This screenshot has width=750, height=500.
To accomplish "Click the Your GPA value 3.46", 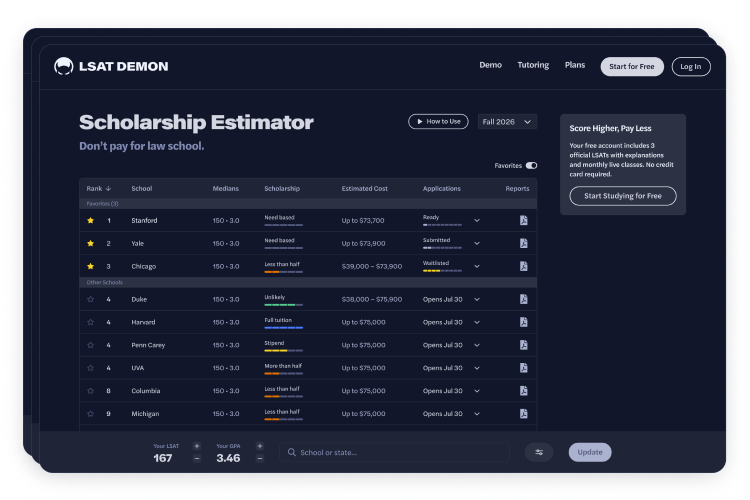I will pos(228,458).
